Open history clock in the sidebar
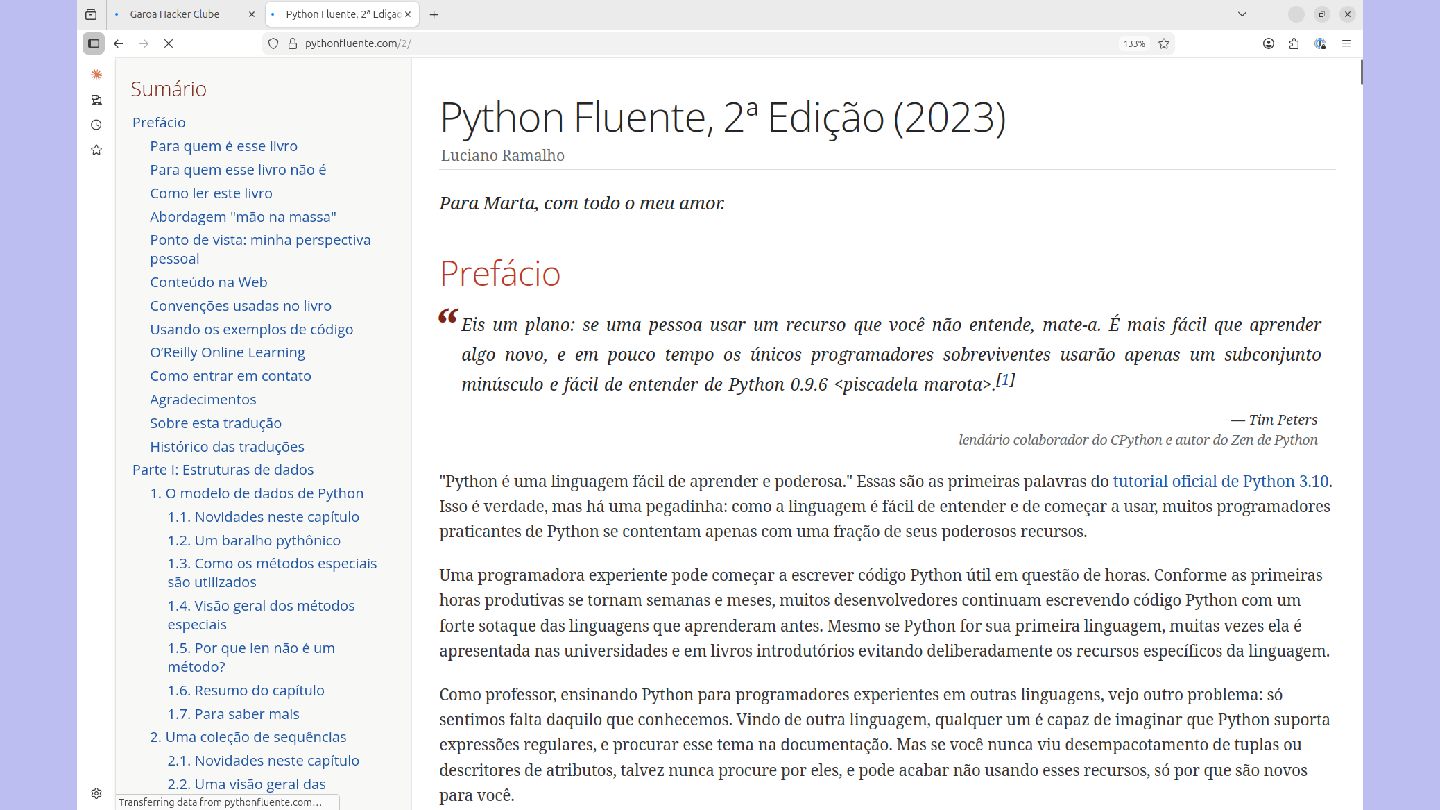This screenshot has width=1440, height=810. point(96,125)
